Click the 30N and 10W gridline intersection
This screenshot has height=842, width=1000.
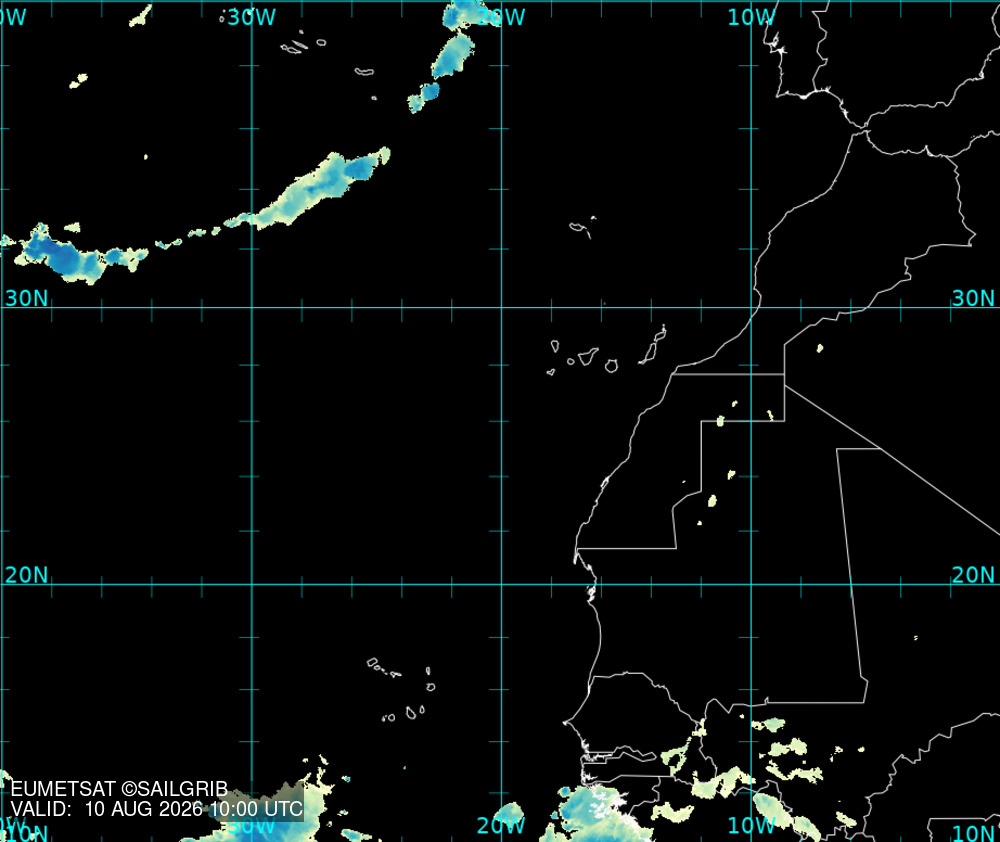(x=751, y=307)
